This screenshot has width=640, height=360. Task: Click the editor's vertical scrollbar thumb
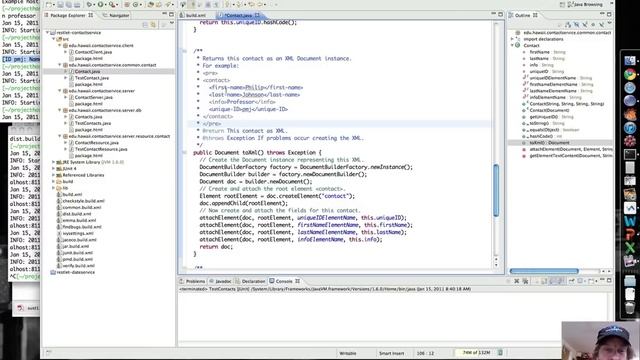[x=496, y=190]
